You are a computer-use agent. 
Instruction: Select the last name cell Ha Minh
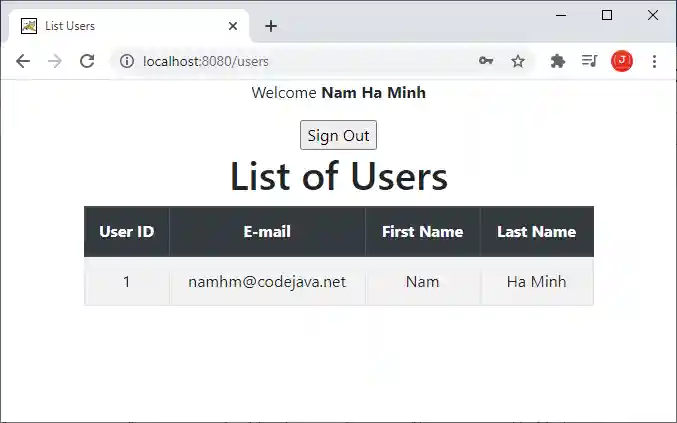click(537, 281)
